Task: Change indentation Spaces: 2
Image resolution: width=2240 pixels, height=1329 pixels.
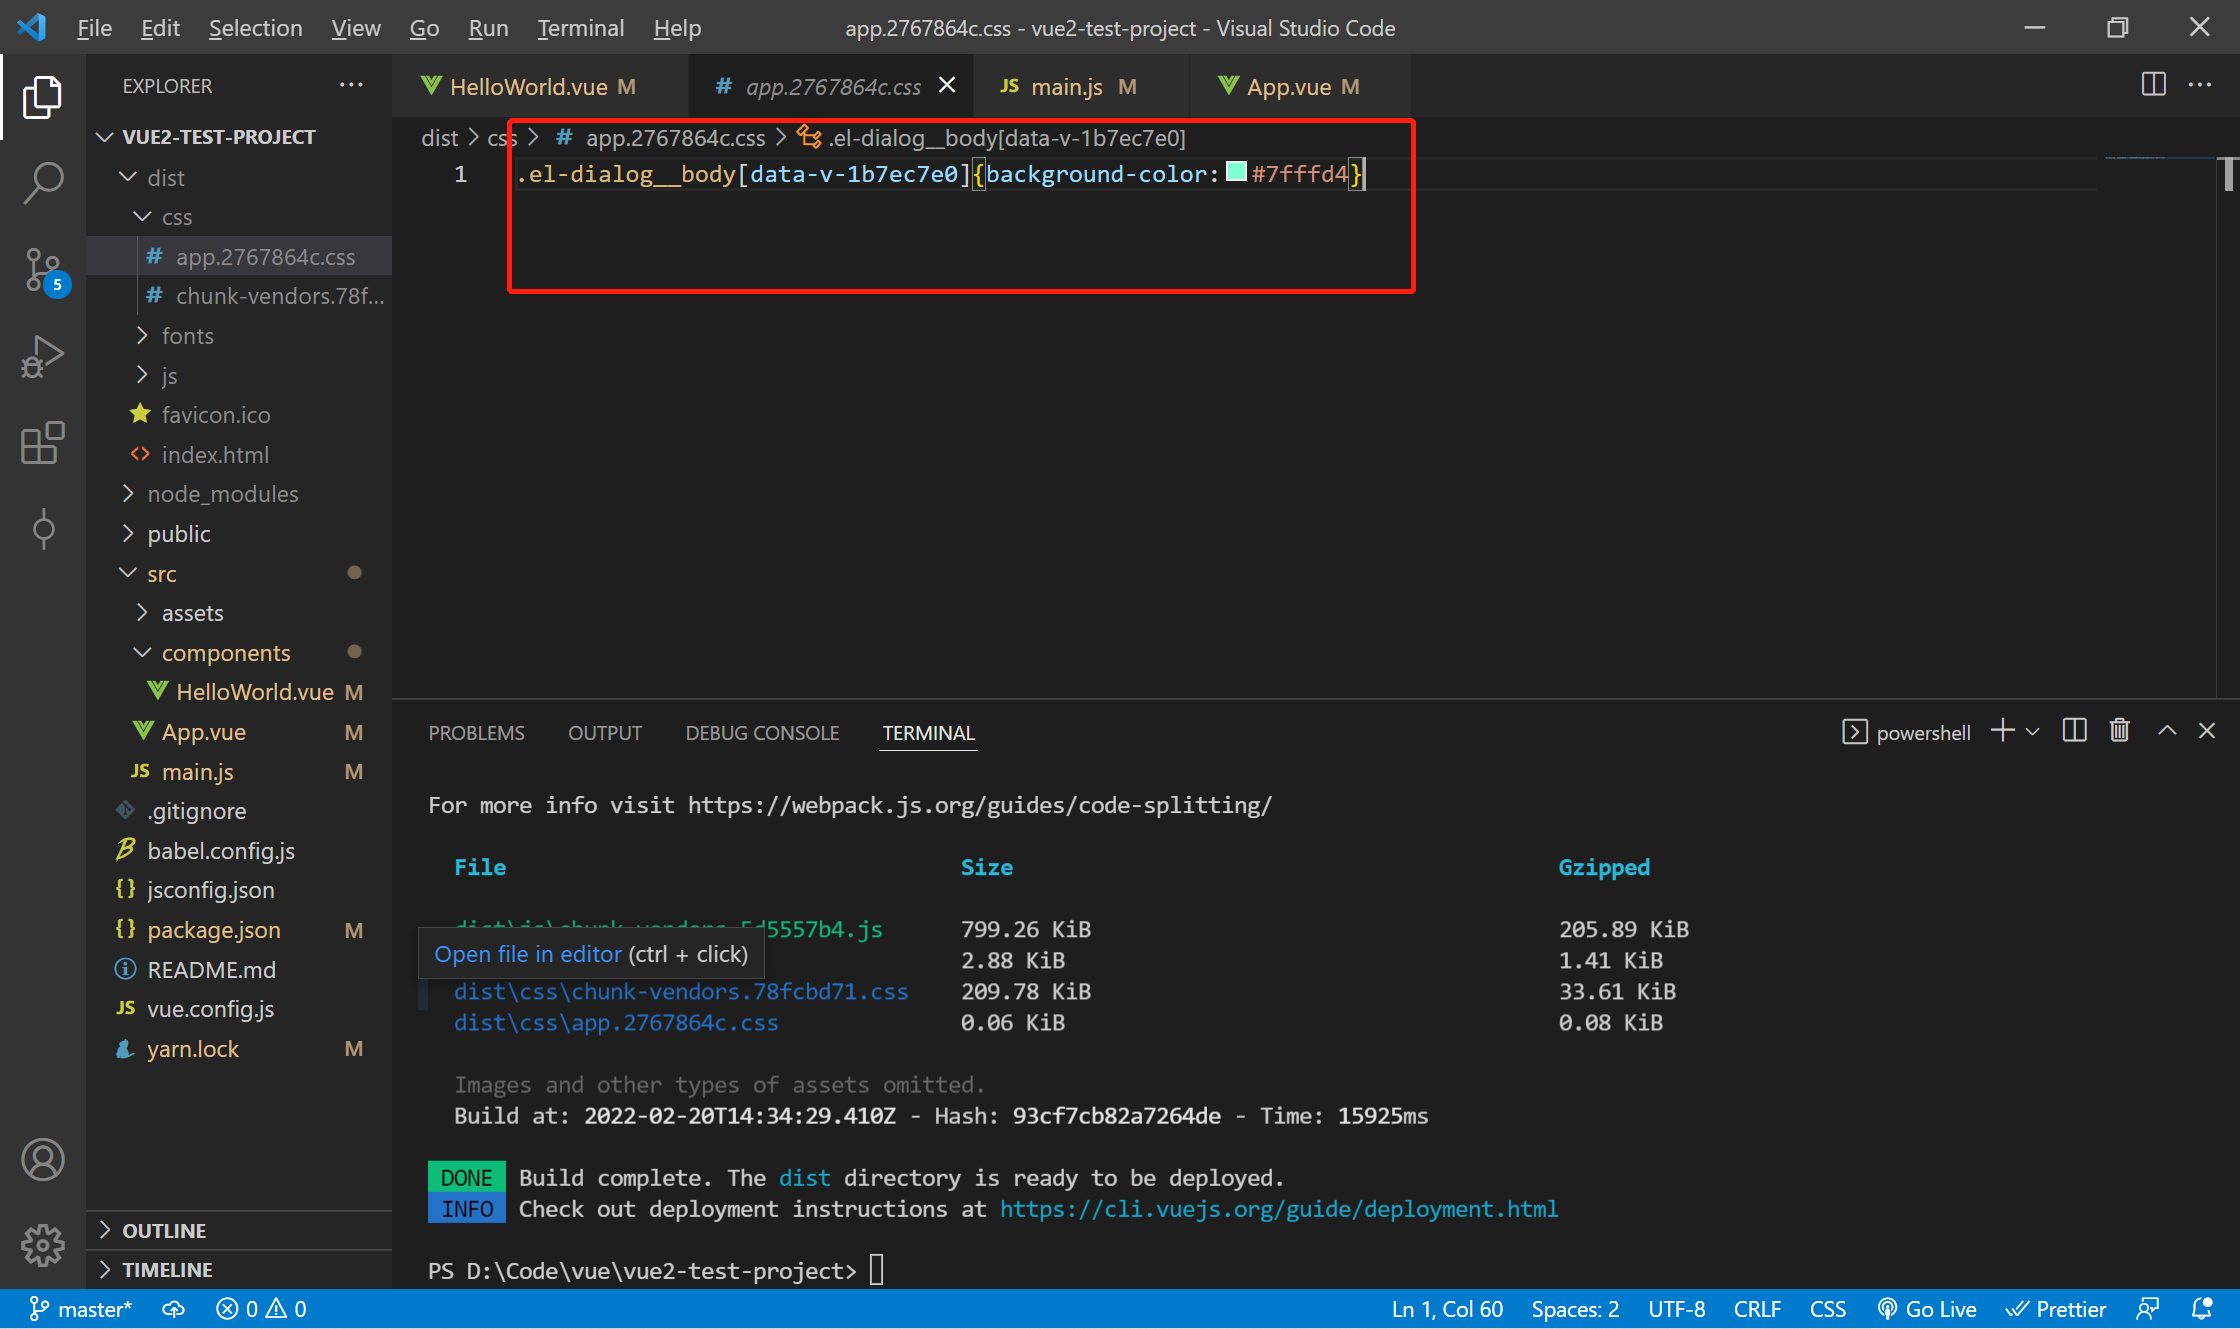Action: [1575, 1309]
